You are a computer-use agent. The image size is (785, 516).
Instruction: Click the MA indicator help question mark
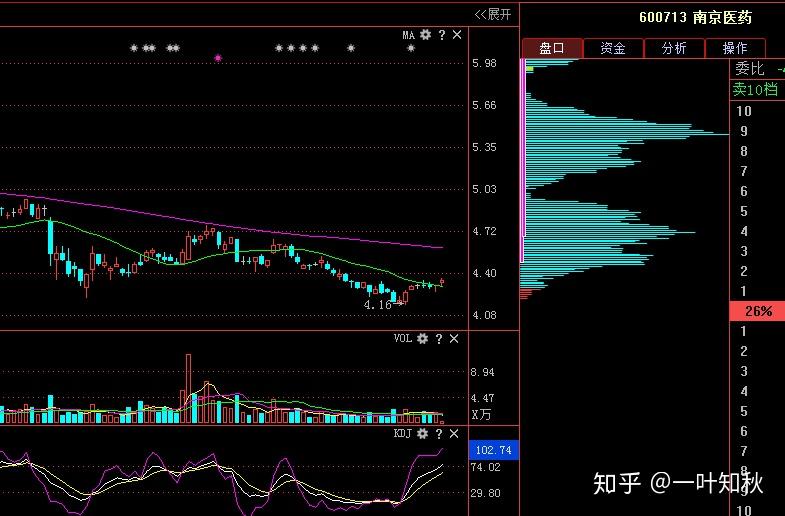tap(442, 35)
